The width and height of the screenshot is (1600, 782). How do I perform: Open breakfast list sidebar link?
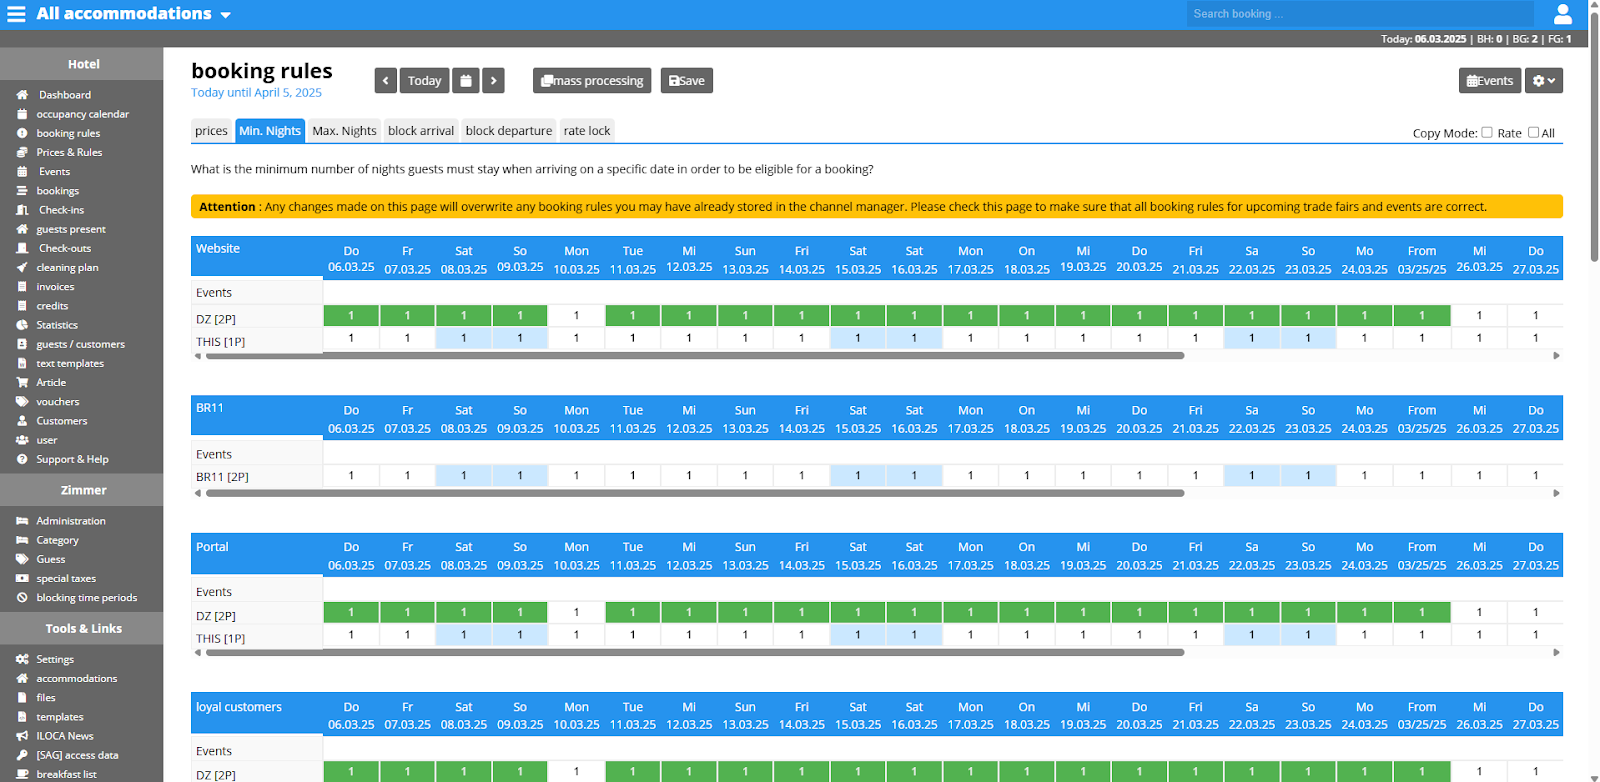[67, 775]
